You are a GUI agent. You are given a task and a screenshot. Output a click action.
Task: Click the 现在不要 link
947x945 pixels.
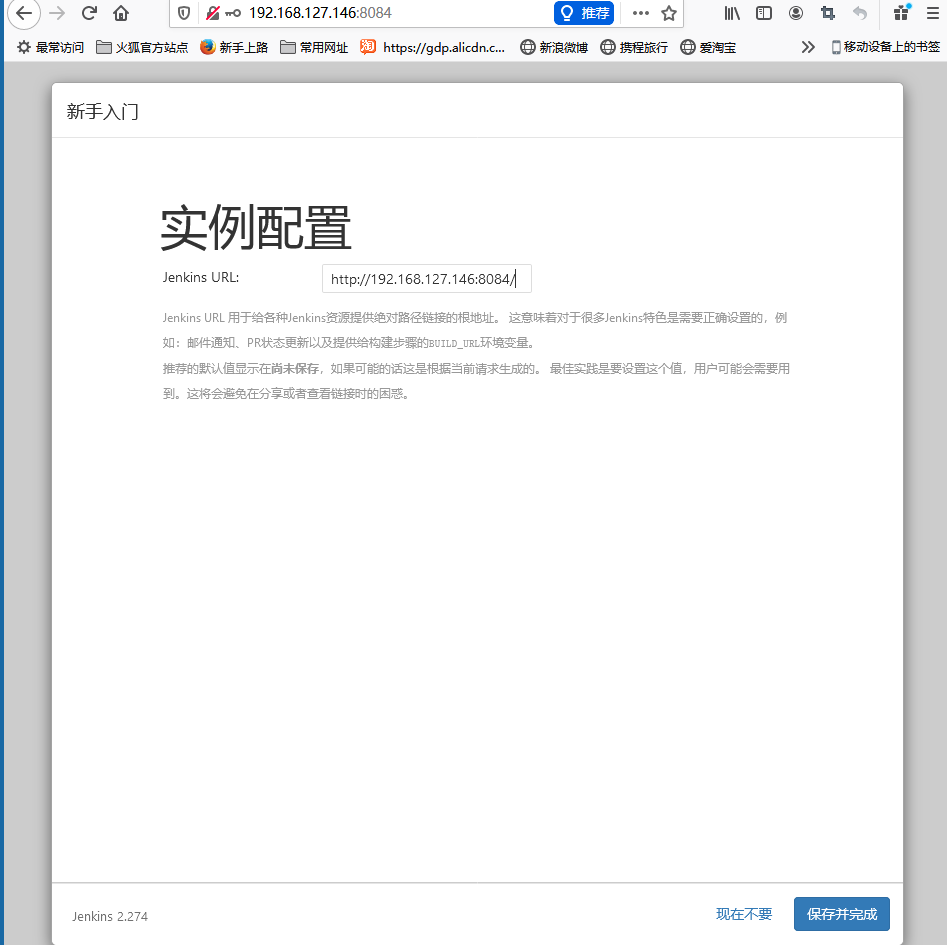click(744, 914)
